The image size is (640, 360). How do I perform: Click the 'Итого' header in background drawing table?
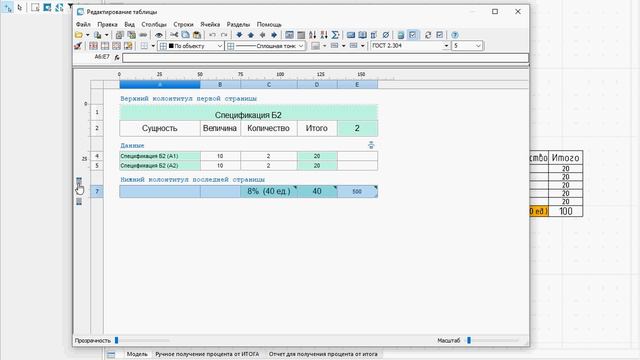point(565,158)
